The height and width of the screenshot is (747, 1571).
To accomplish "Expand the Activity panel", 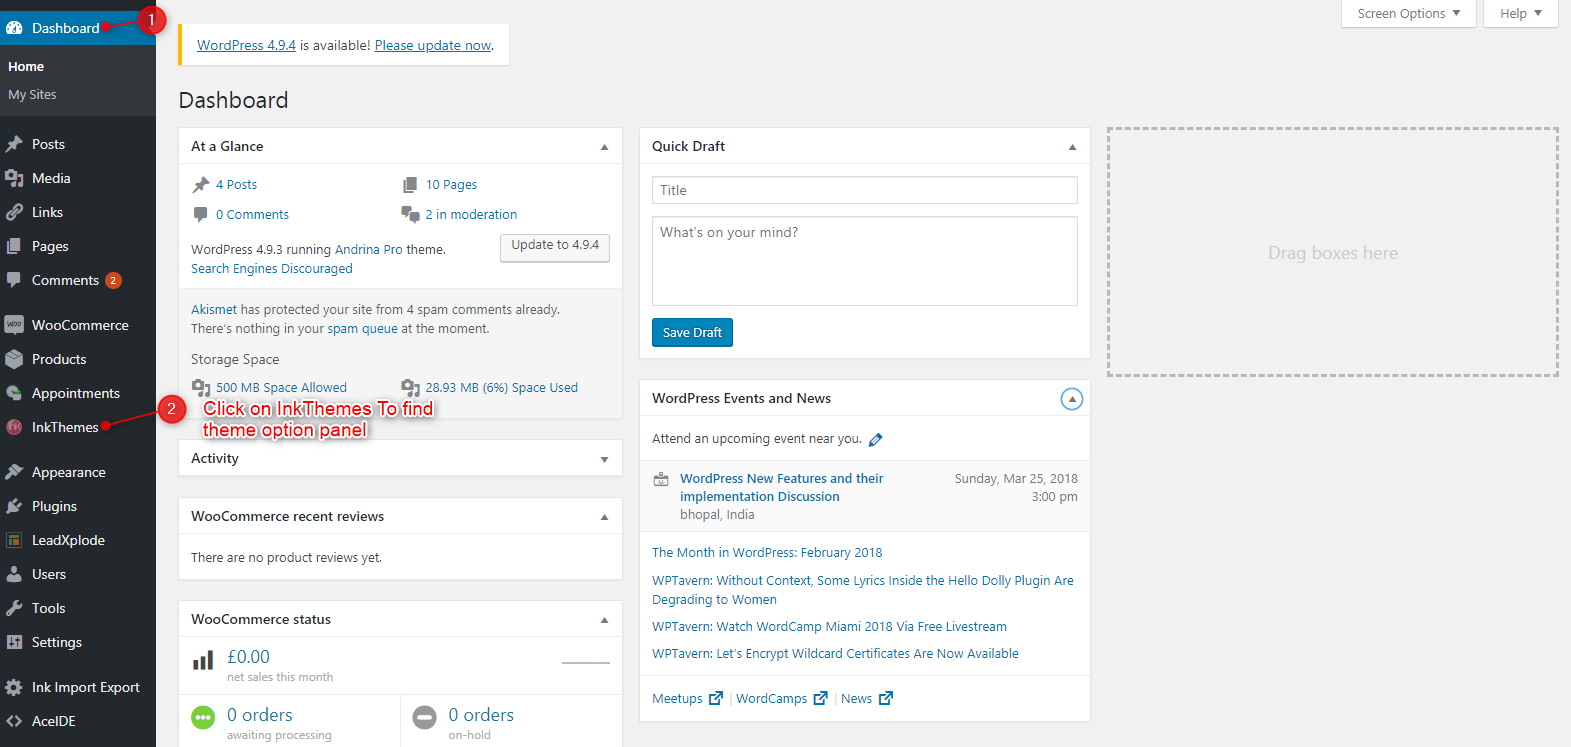I will (x=604, y=459).
